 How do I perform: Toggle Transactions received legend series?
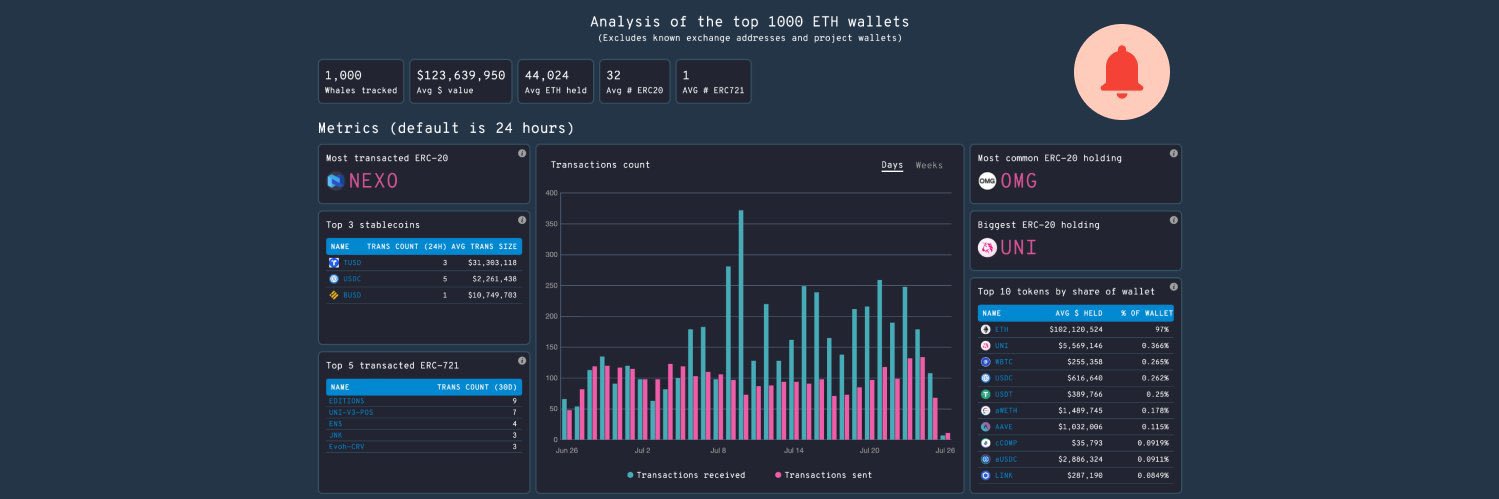(686, 475)
